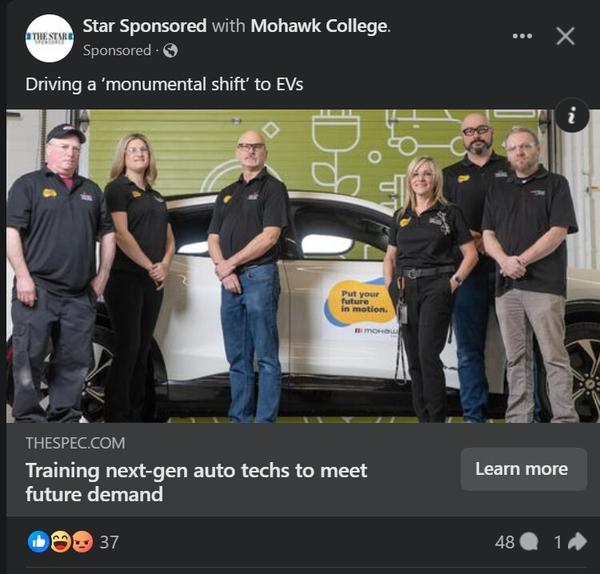The height and width of the screenshot is (574, 600).
Task: Open the ad info 'i' icon
Action: click(x=572, y=116)
